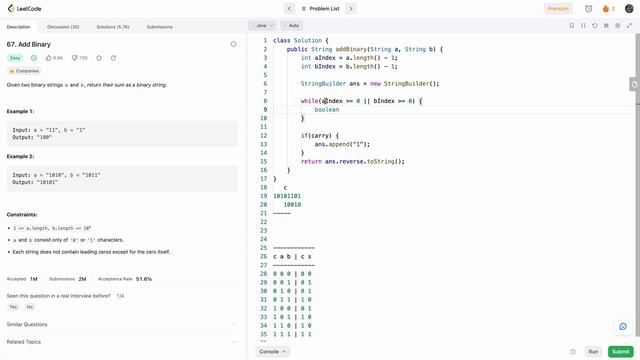Click the Example 1 code block
This screenshot has width=640, height=360.
point(122,133)
